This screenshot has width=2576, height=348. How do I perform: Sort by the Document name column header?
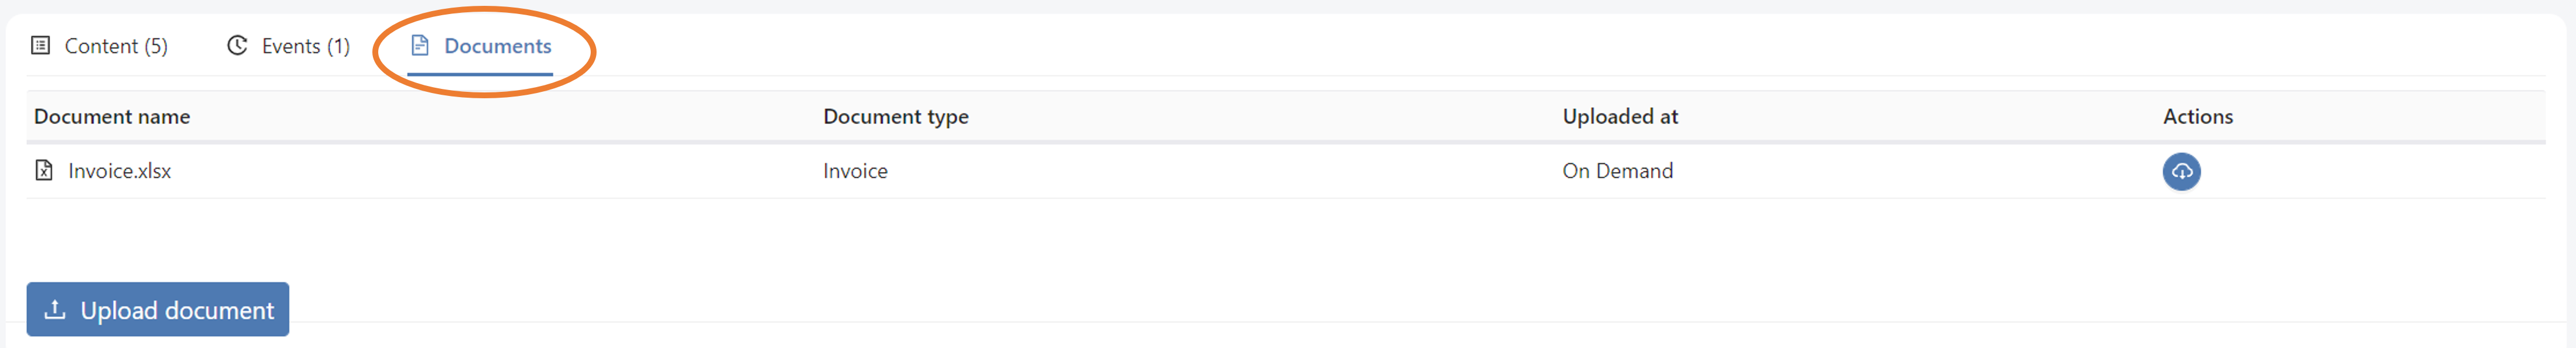click(x=111, y=116)
